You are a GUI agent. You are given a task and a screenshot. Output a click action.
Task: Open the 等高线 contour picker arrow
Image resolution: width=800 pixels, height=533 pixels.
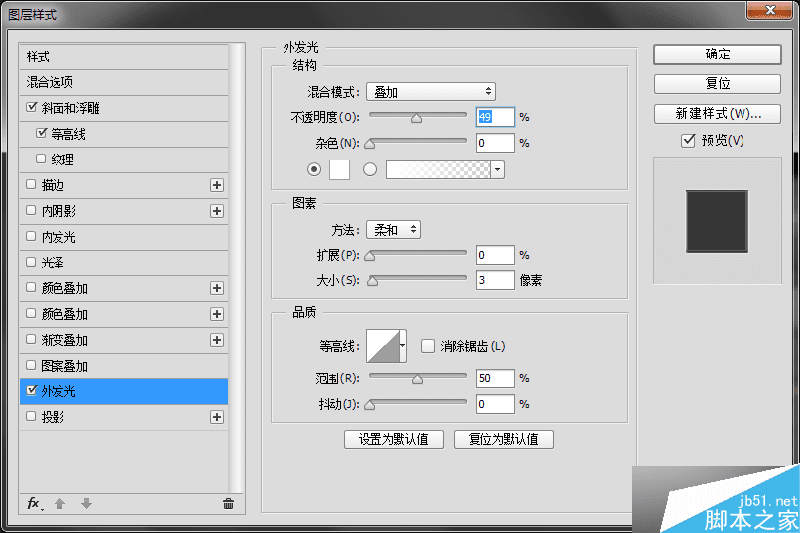[403, 346]
